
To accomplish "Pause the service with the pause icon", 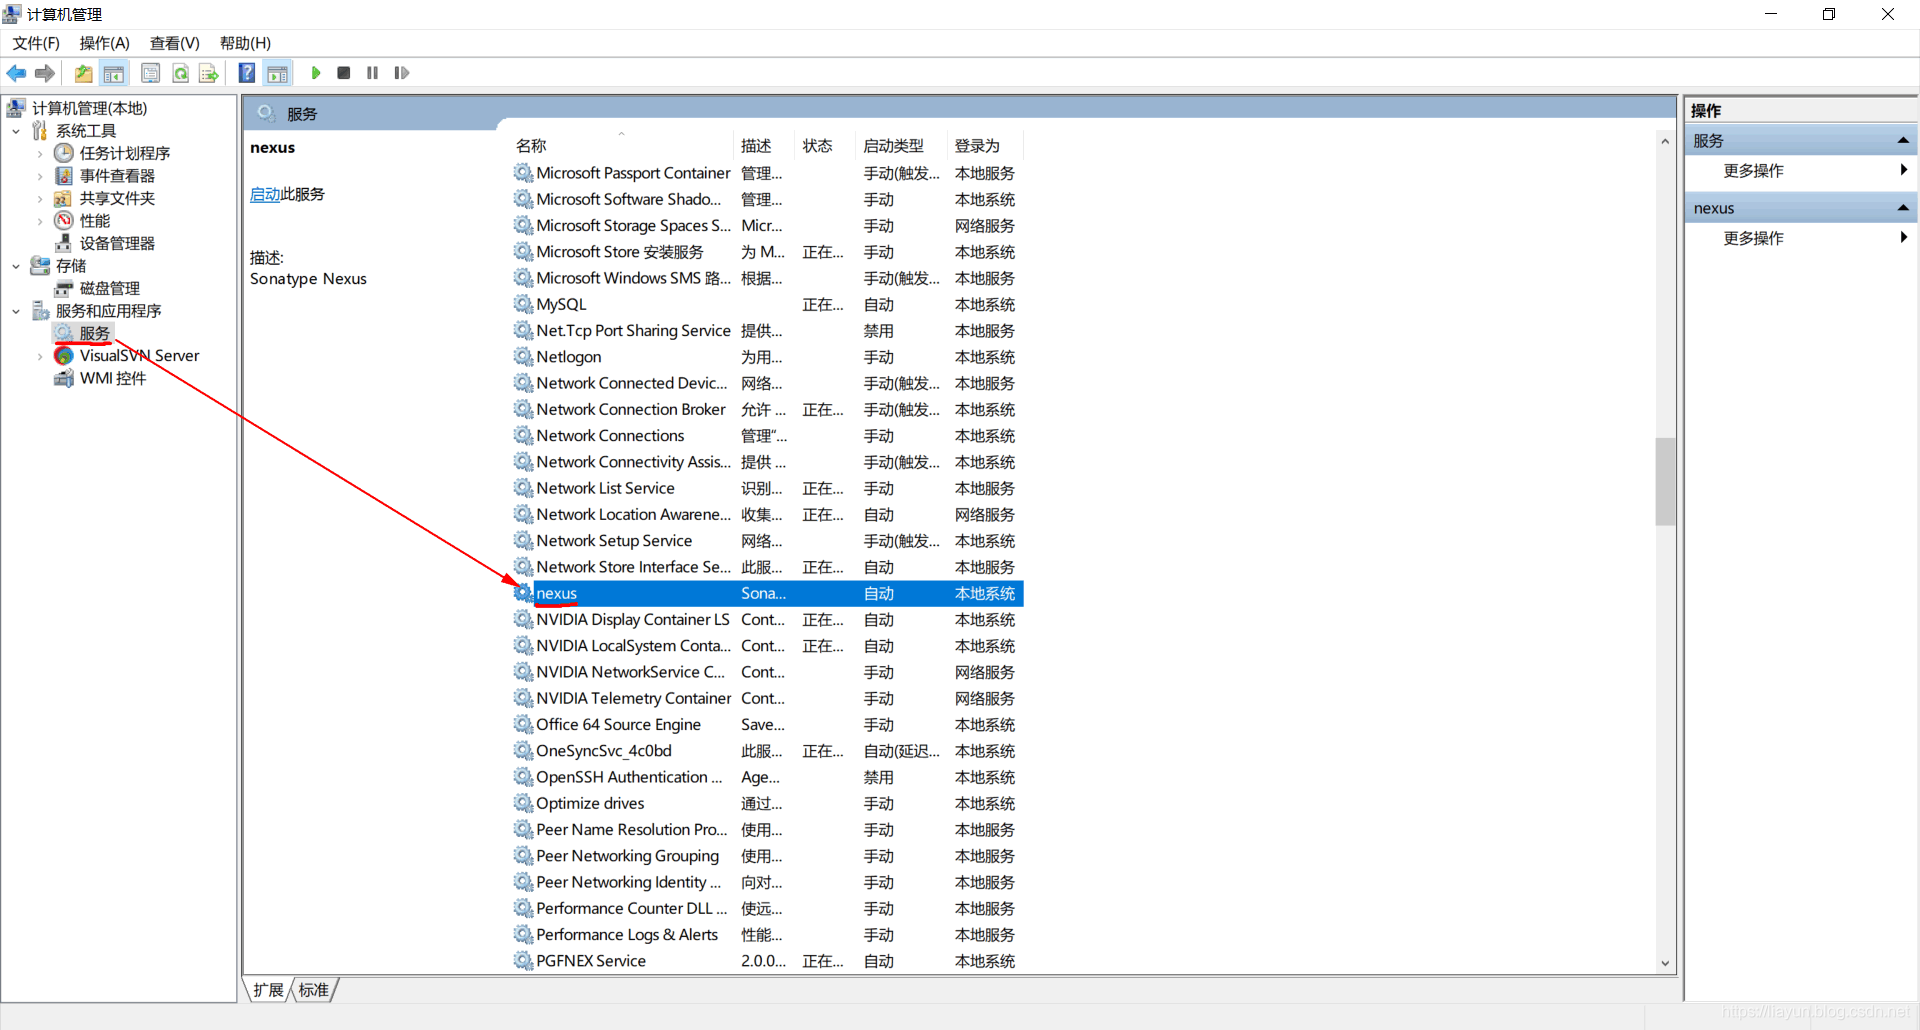I will pos(372,73).
